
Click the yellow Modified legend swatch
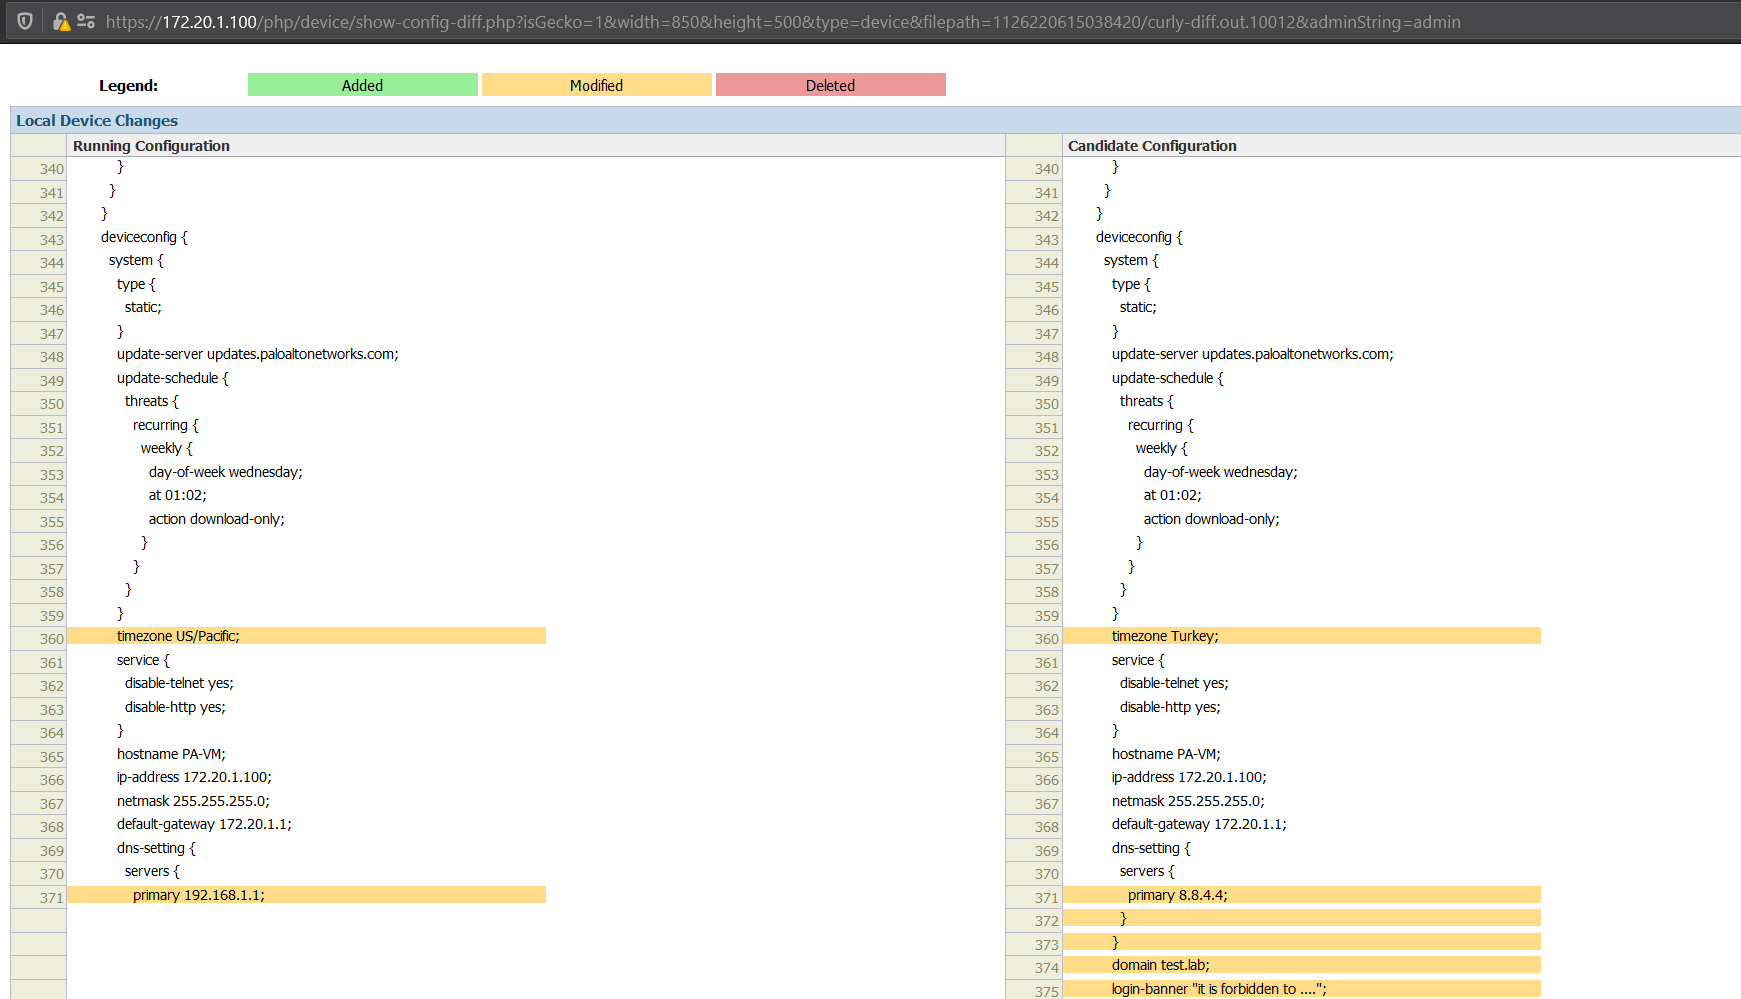597,85
